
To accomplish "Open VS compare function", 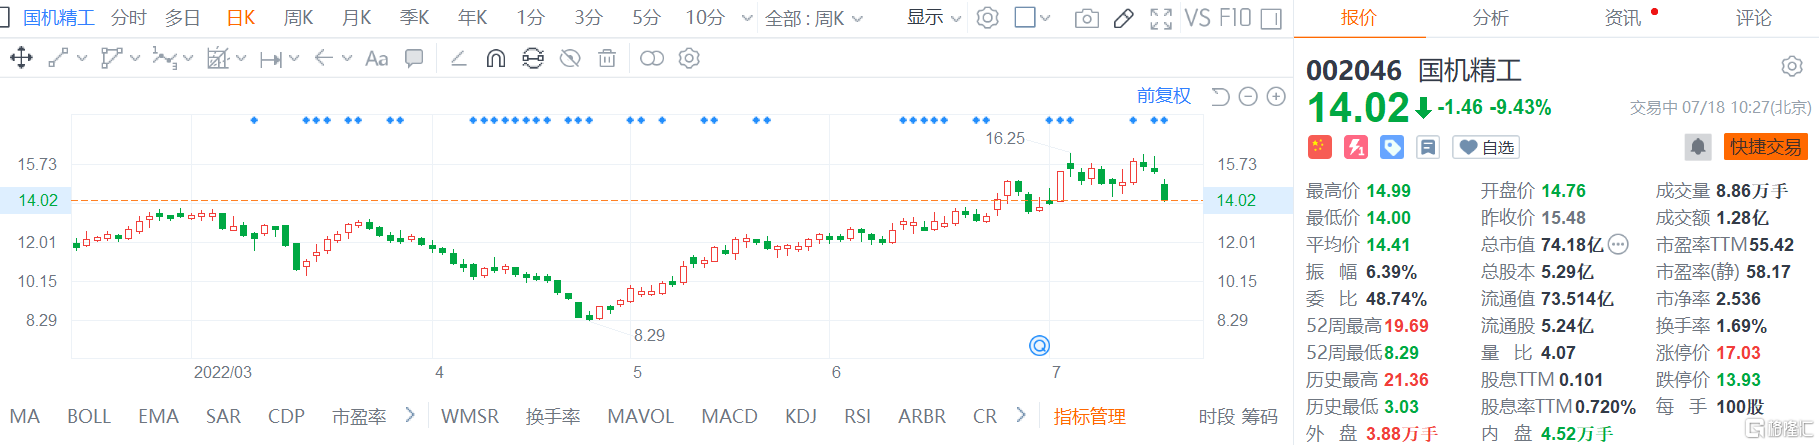I will (x=1198, y=18).
